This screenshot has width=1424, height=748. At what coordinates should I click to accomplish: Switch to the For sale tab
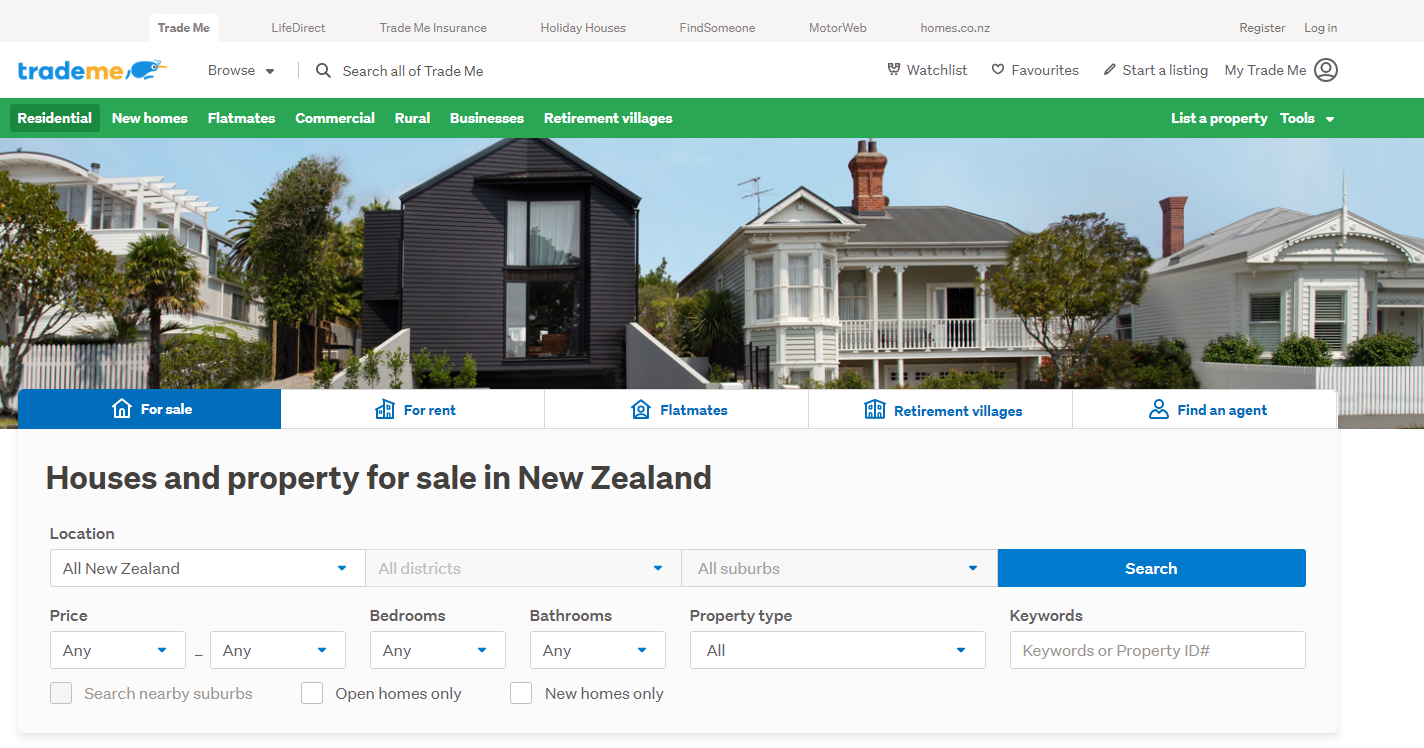coord(150,409)
